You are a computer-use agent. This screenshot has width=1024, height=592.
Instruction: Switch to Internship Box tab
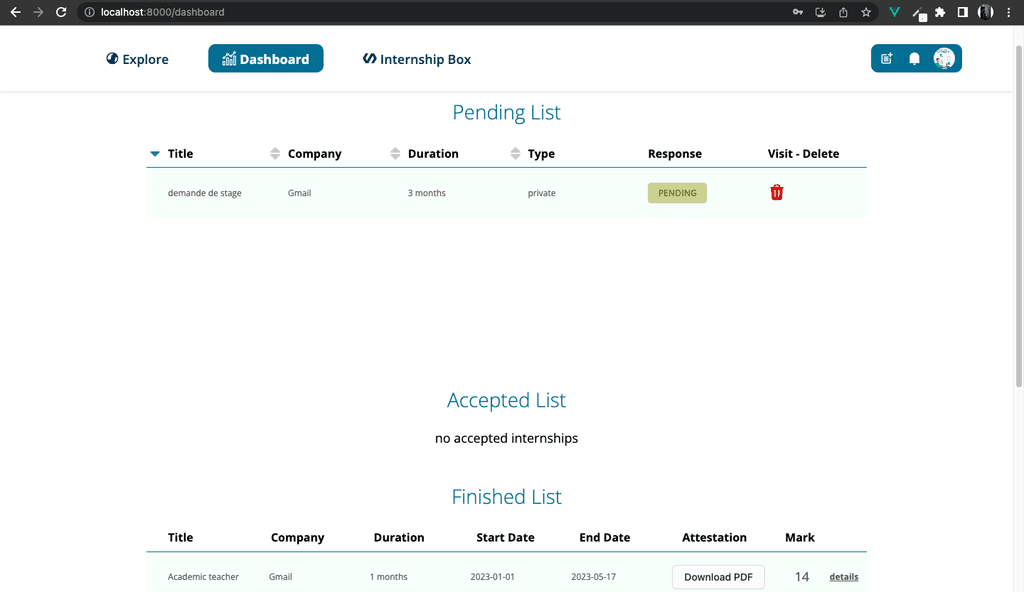click(417, 59)
